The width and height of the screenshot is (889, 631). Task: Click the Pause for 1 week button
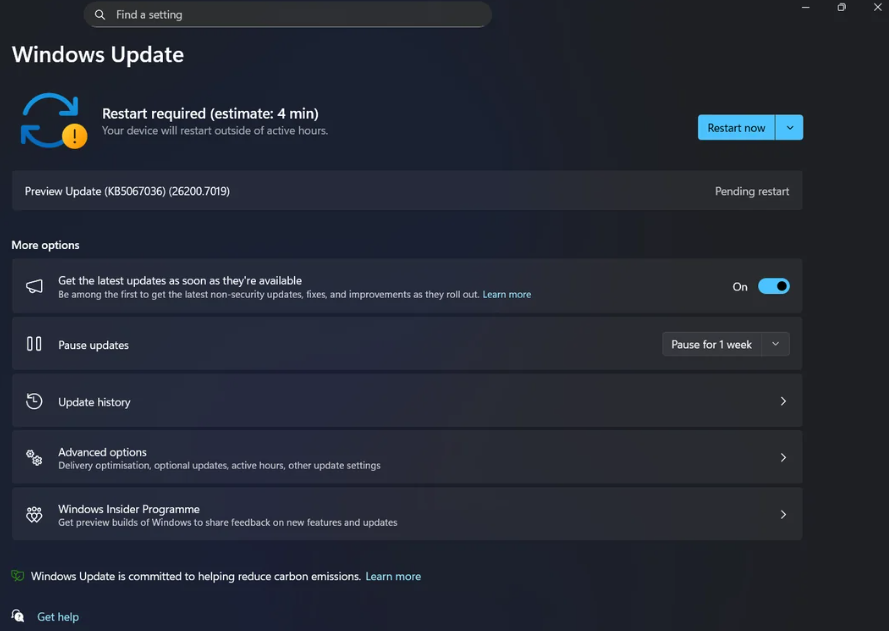712,344
